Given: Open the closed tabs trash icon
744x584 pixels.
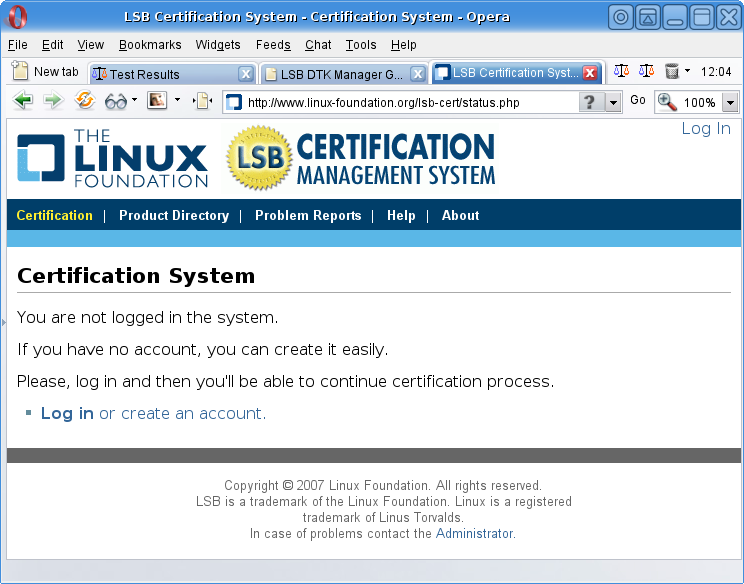Looking at the screenshot, I should pyautogui.click(x=671, y=71).
